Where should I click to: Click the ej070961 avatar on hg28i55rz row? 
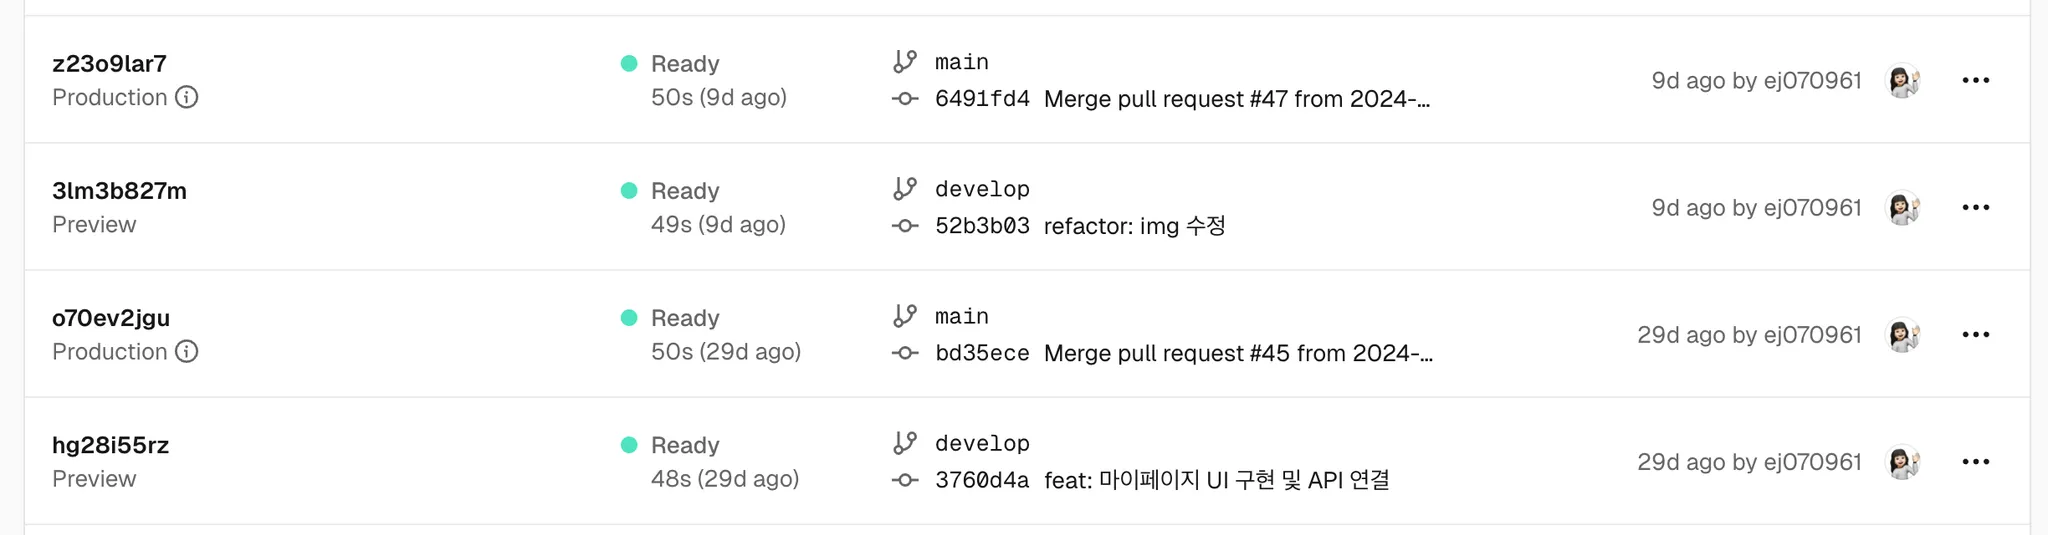(1903, 461)
